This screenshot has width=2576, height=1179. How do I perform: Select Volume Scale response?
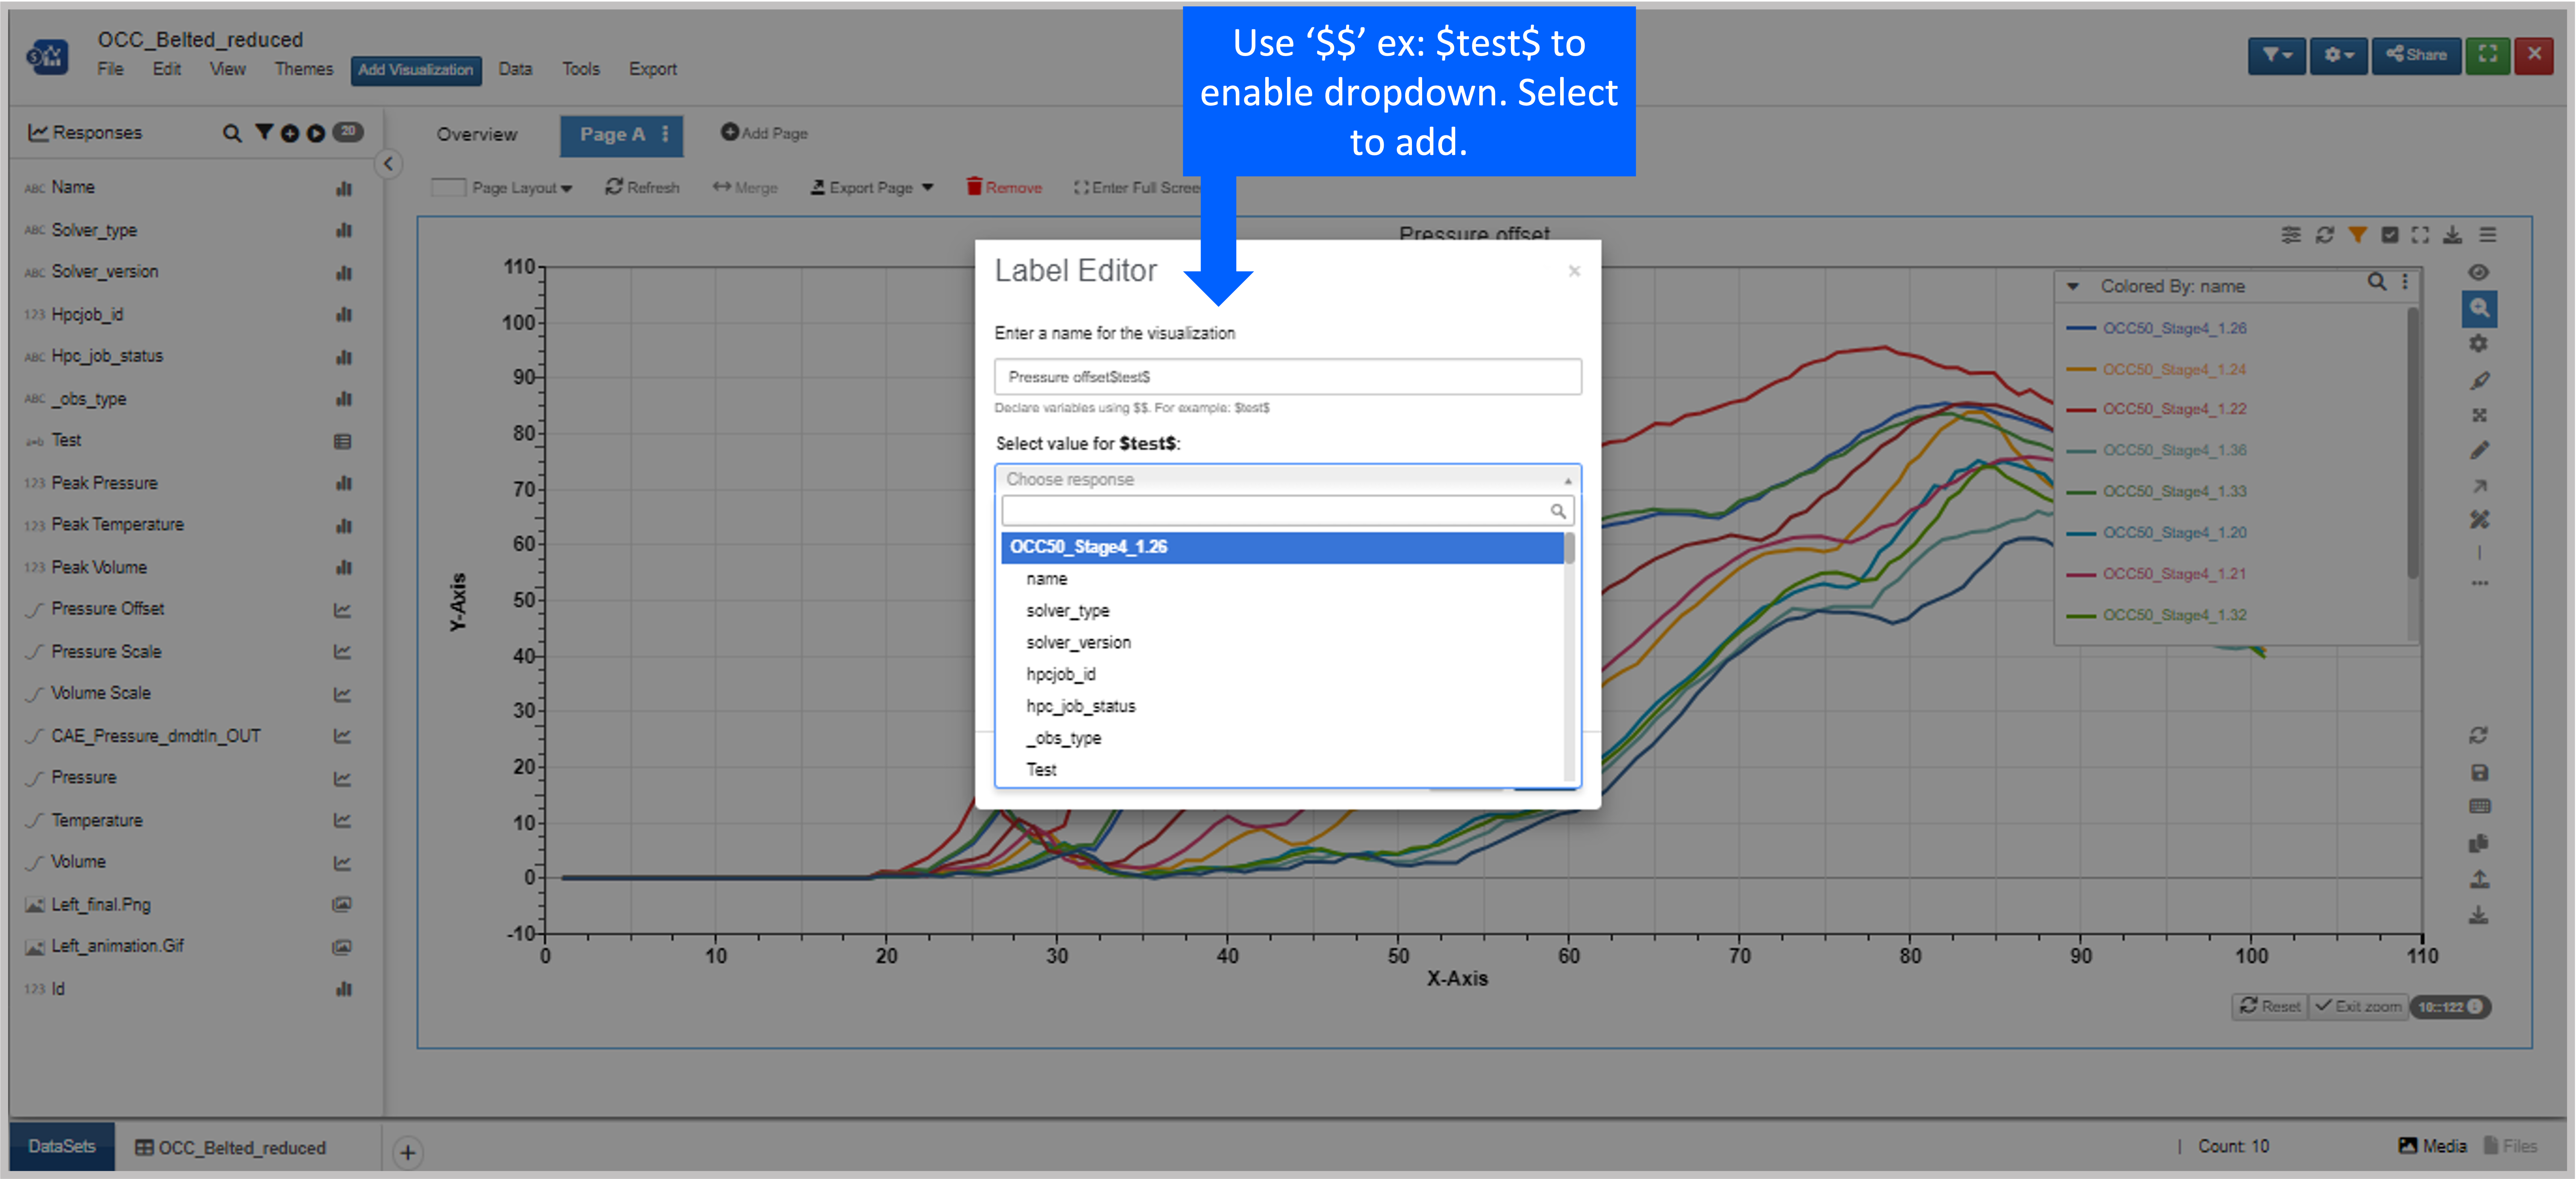(x=100, y=693)
